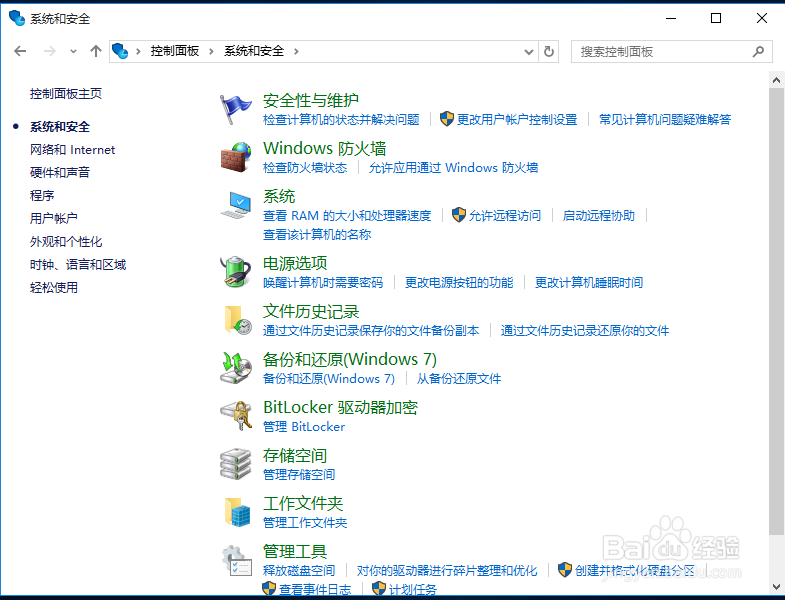The width and height of the screenshot is (785, 600).
Task: Expand chevron after 控制面板 in breadcrumb
Action: [211, 51]
